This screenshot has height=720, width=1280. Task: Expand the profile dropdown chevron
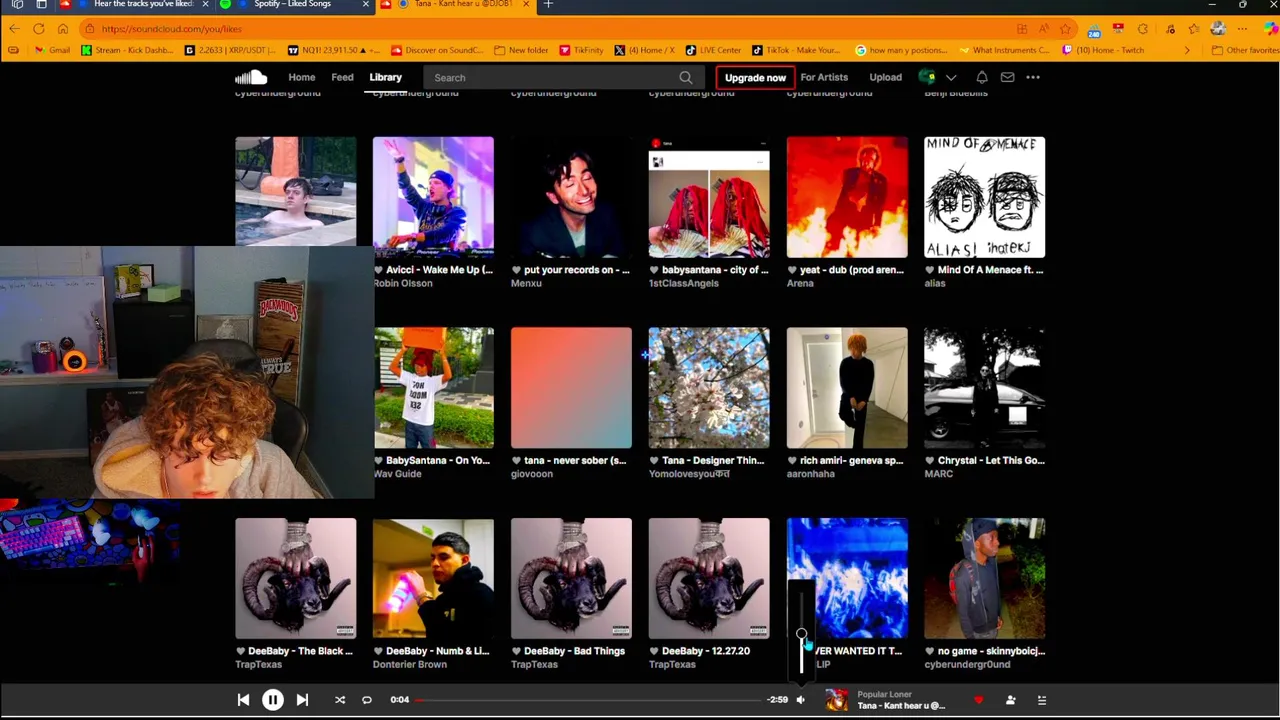point(951,77)
